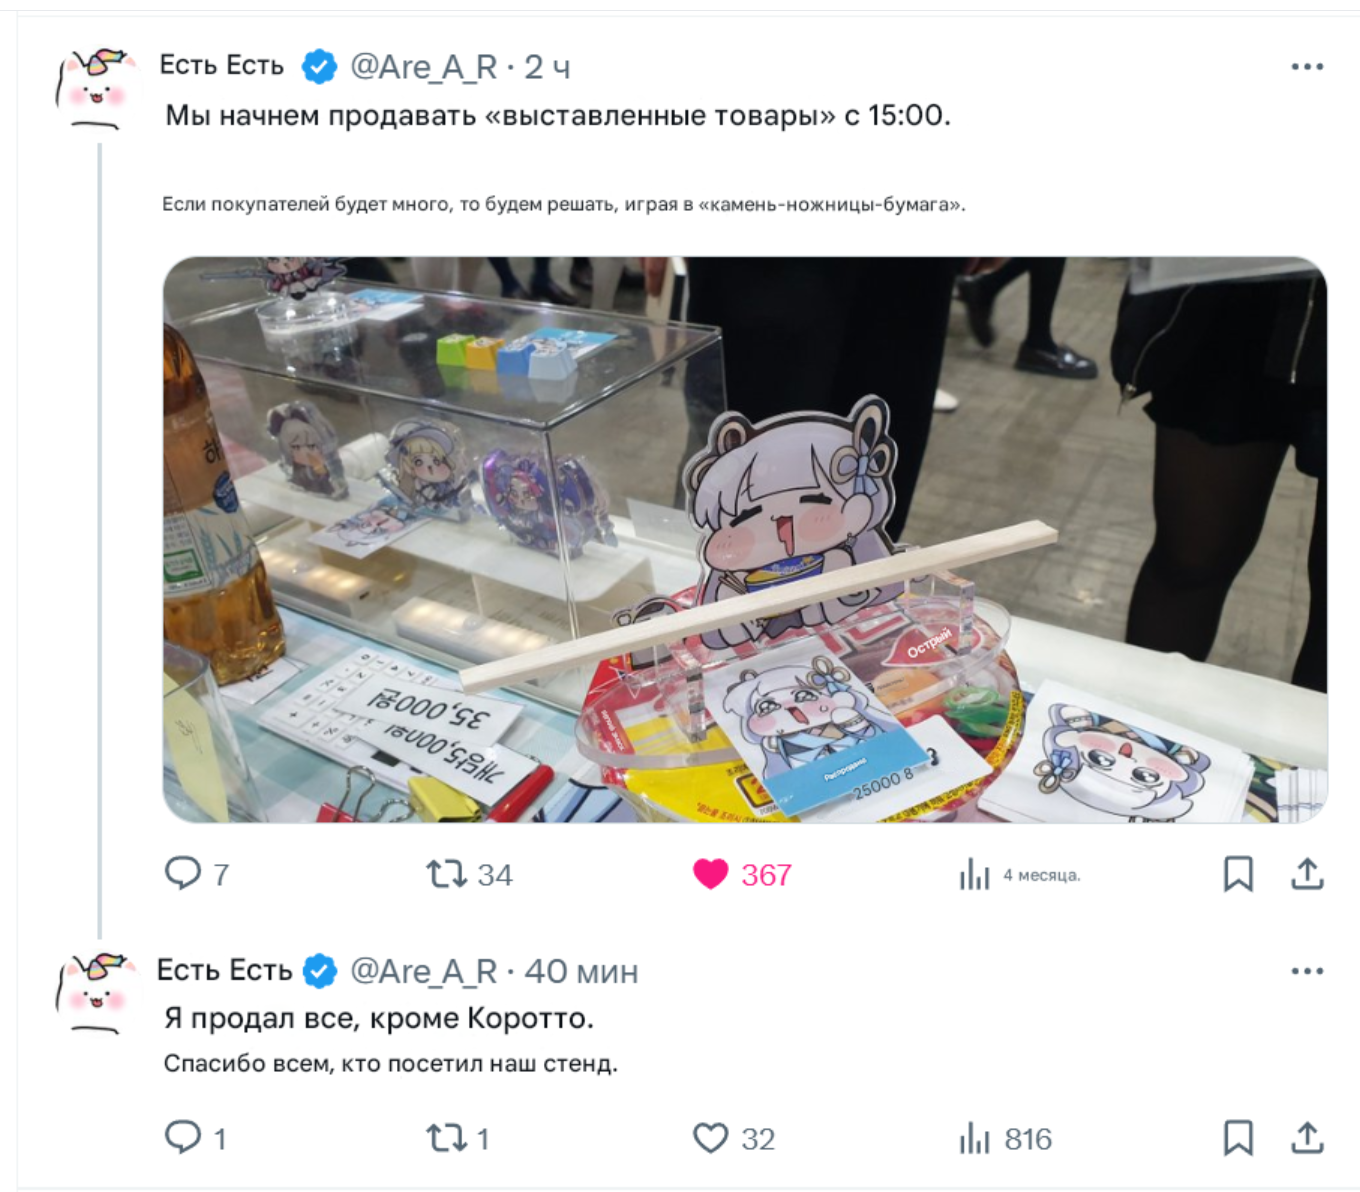Open profile avatar on the second post

coord(96,992)
